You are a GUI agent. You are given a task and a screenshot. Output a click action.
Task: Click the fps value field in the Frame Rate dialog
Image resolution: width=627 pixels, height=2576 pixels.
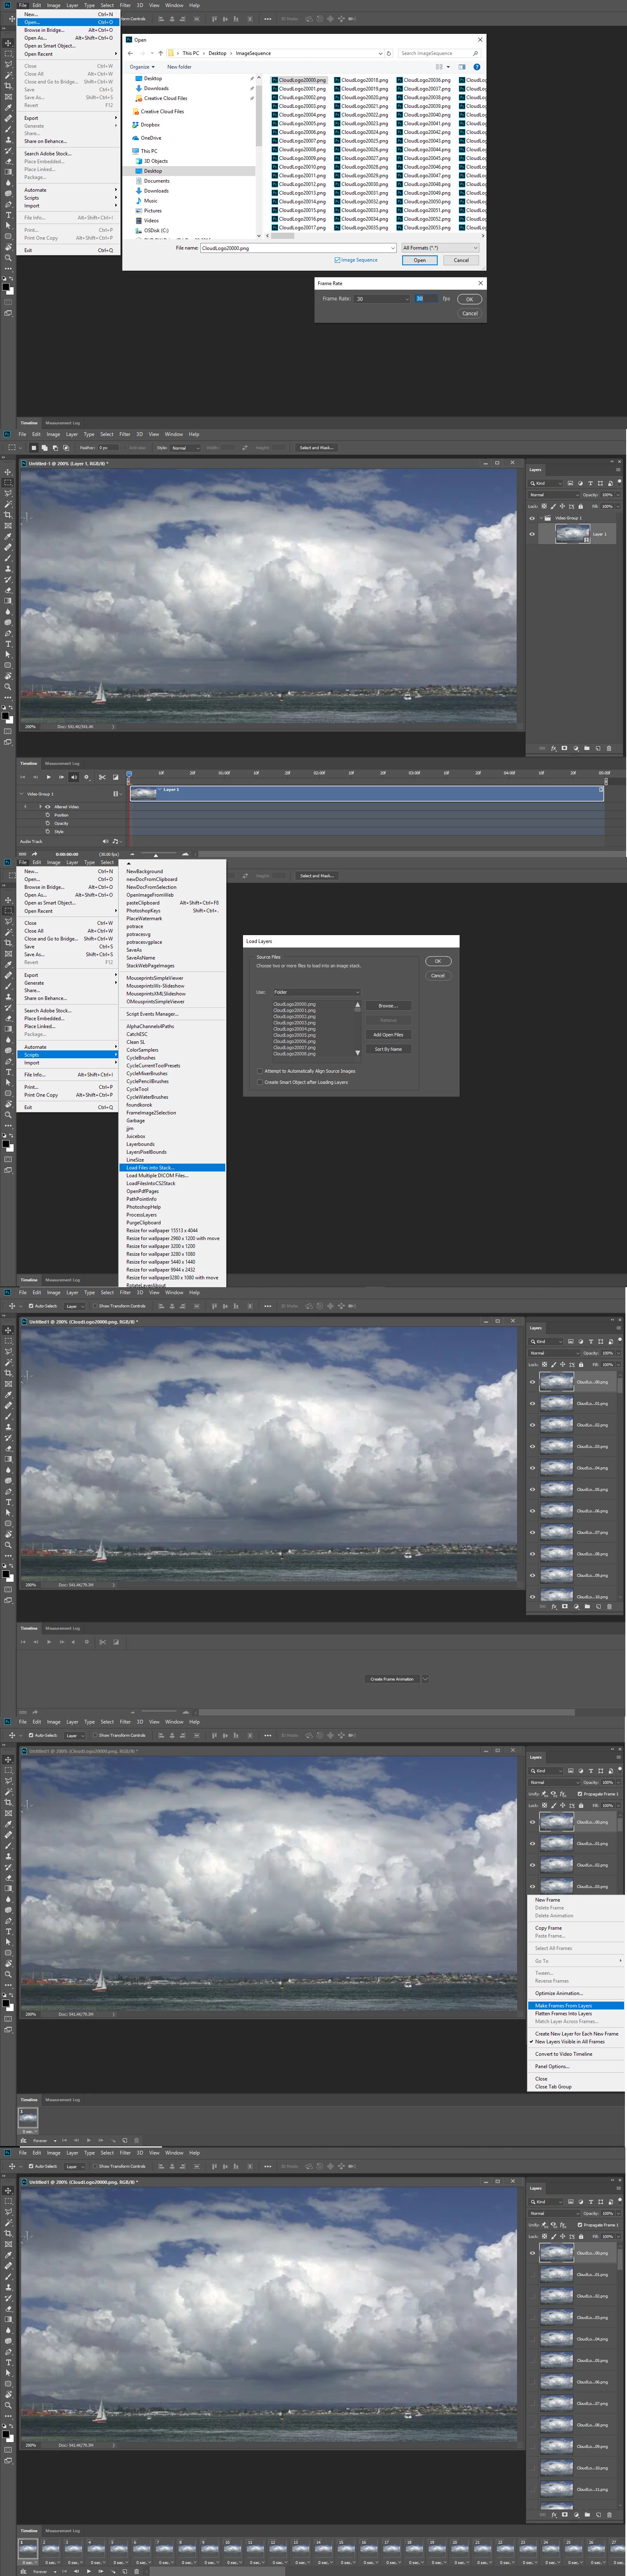click(427, 299)
